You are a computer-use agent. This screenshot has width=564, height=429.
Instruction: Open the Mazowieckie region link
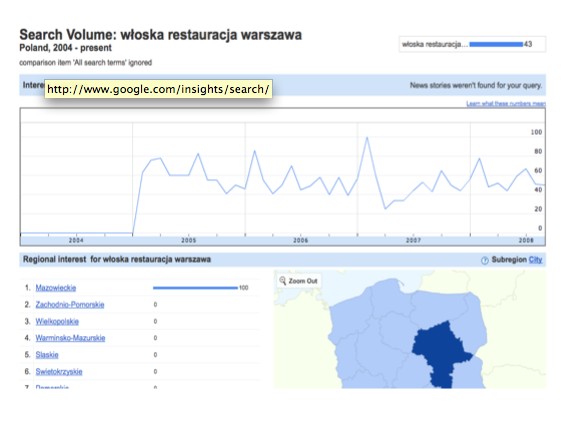[x=56, y=288]
